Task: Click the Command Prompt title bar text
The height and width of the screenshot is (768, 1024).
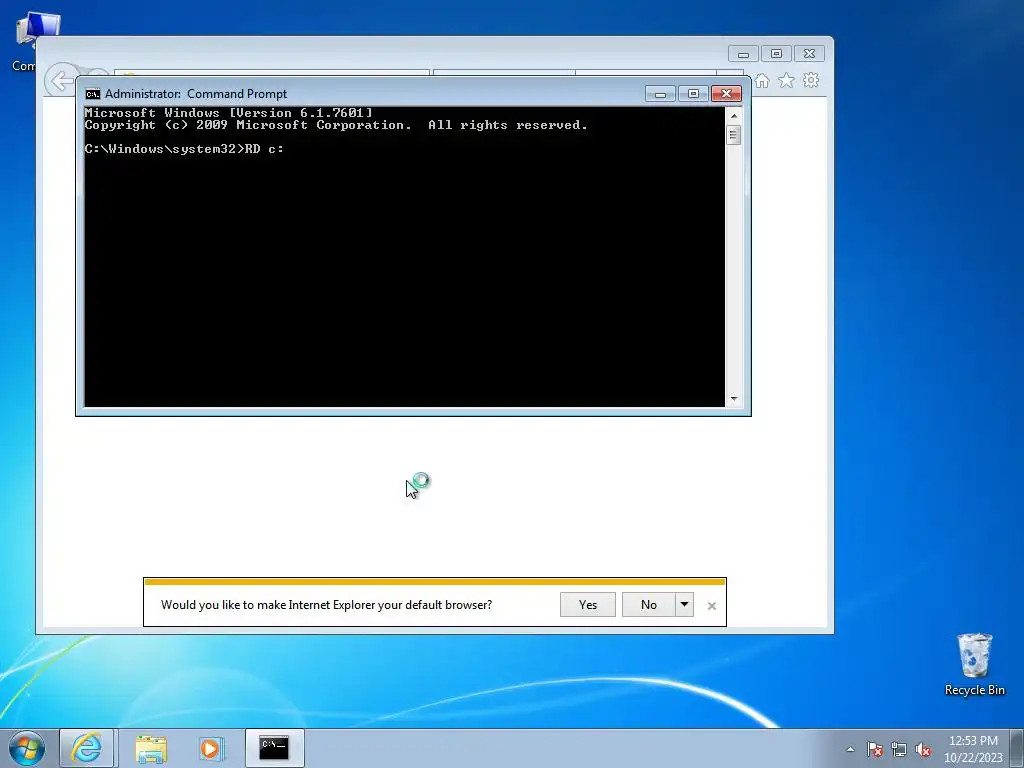Action: 196,94
